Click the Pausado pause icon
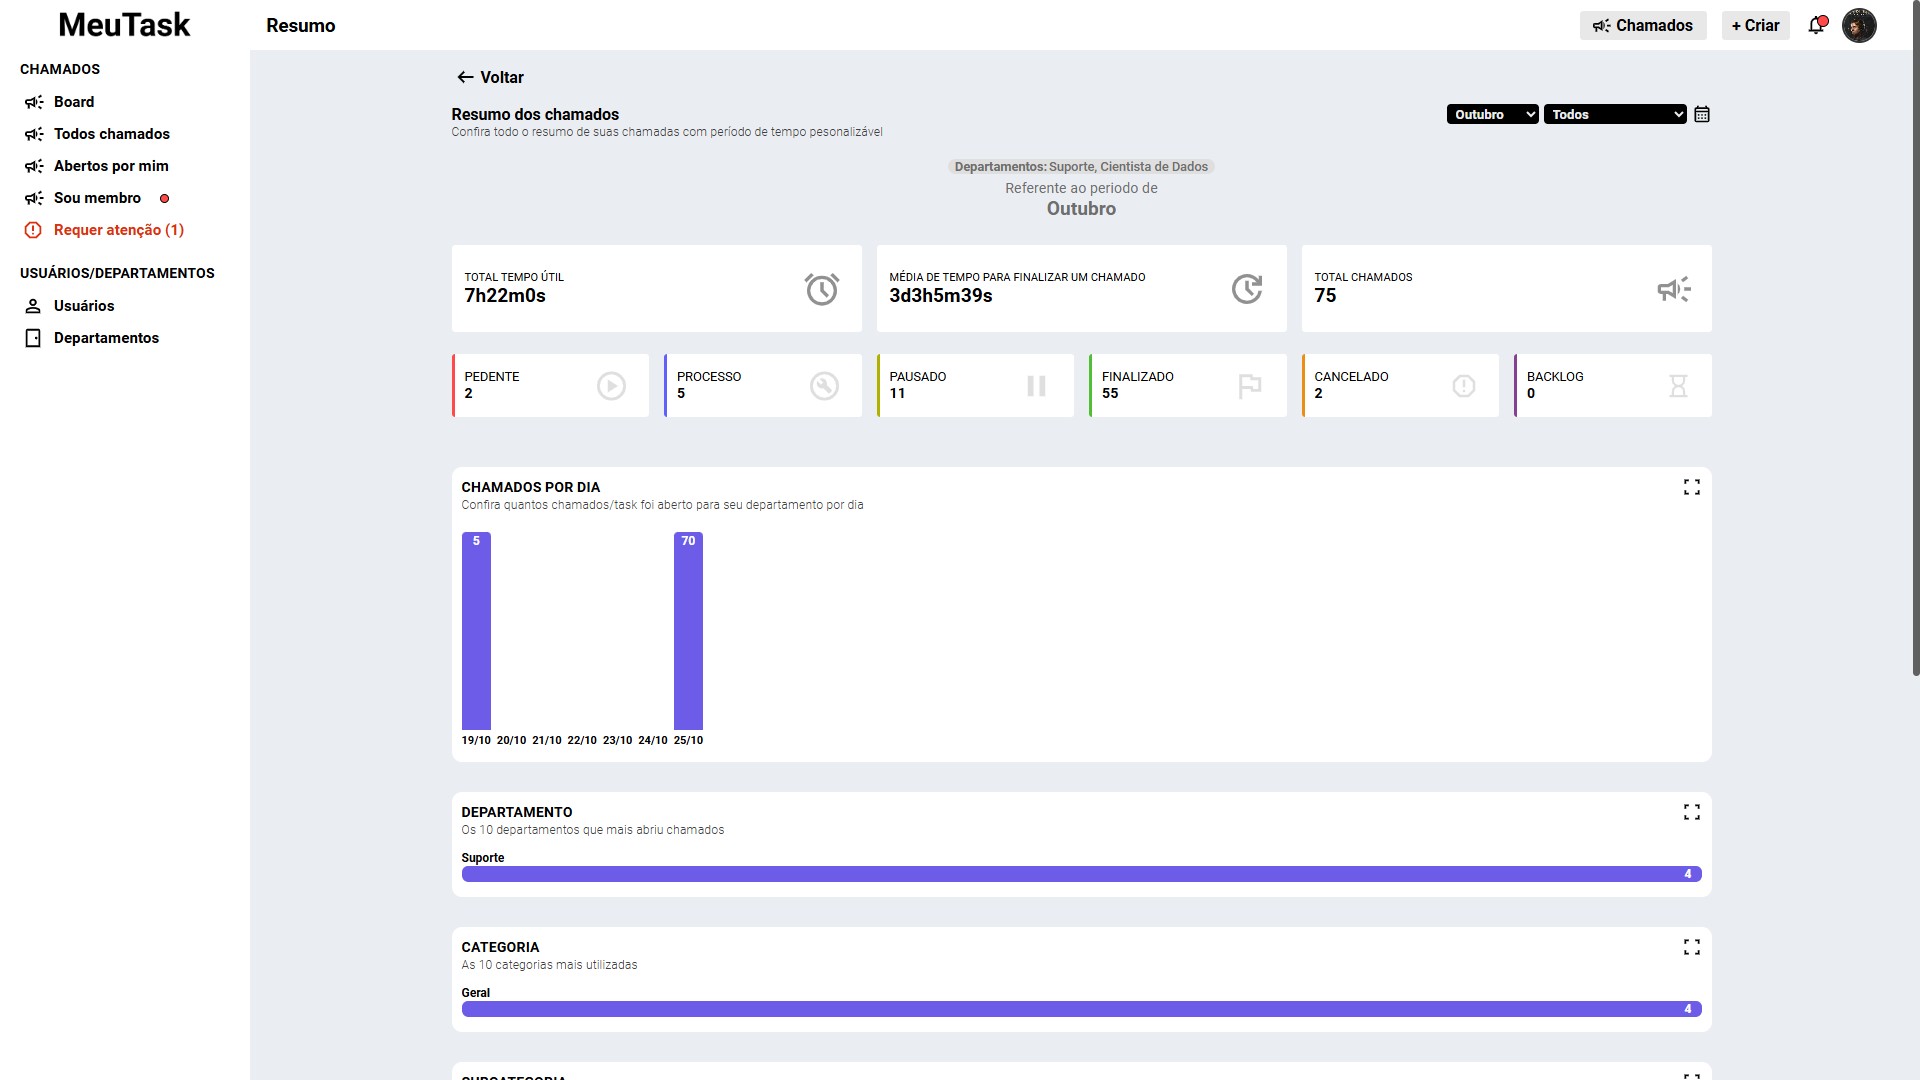This screenshot has height=1080, width=1920. 1036,386
